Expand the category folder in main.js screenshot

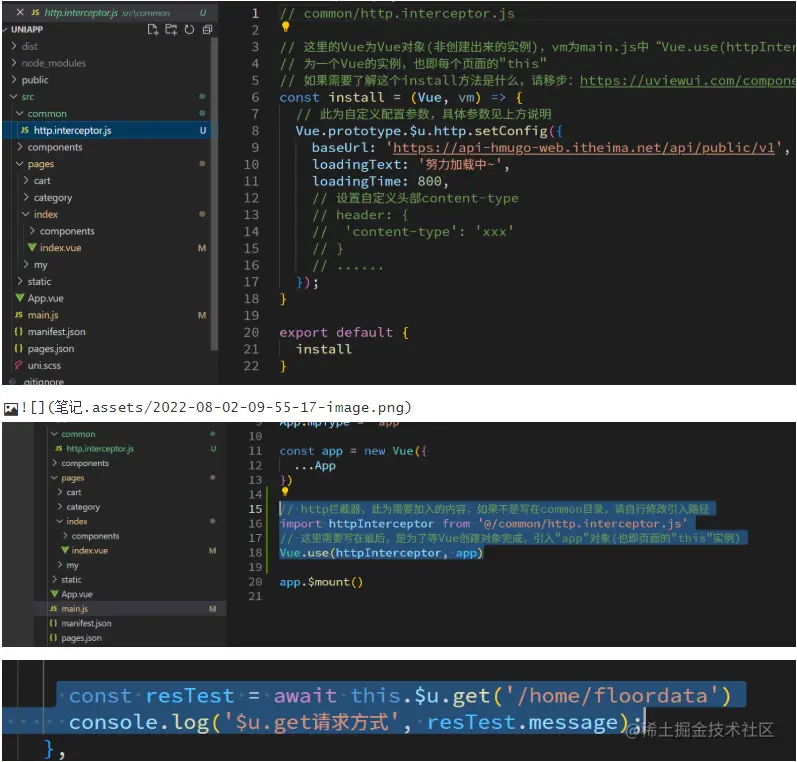[60, 507]
